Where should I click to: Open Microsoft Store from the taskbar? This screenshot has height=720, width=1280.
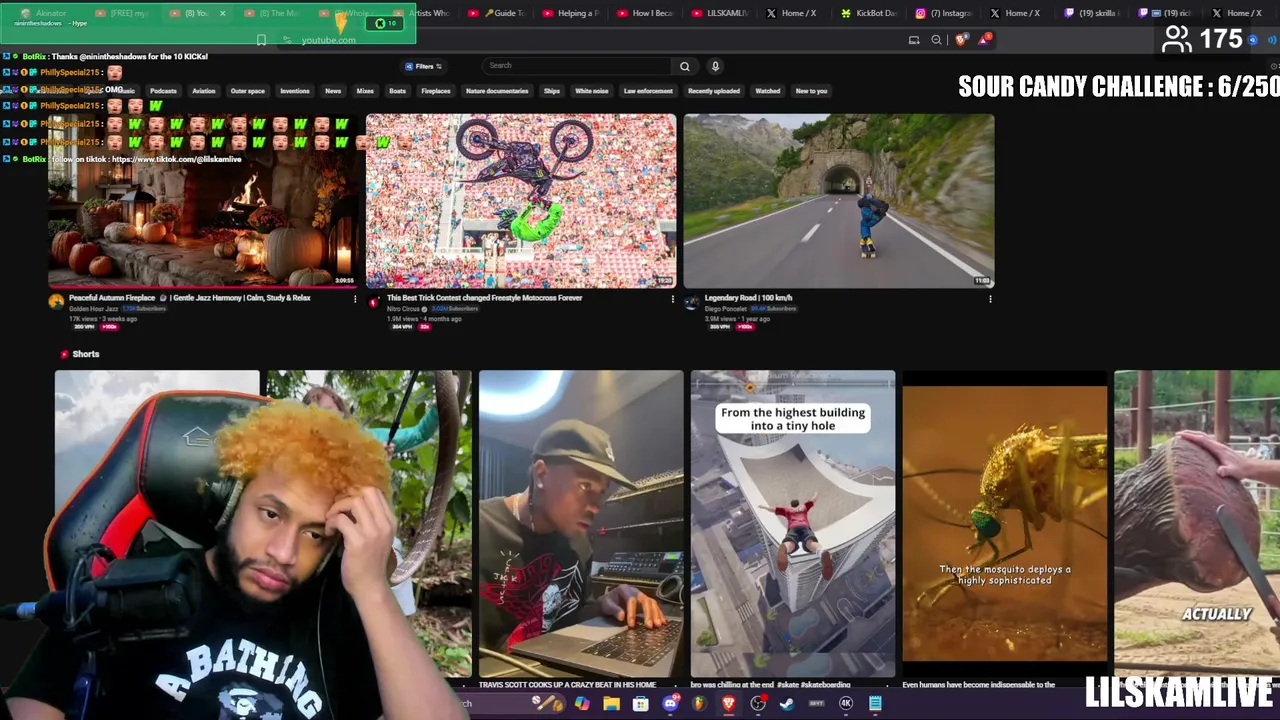[641, 704]
